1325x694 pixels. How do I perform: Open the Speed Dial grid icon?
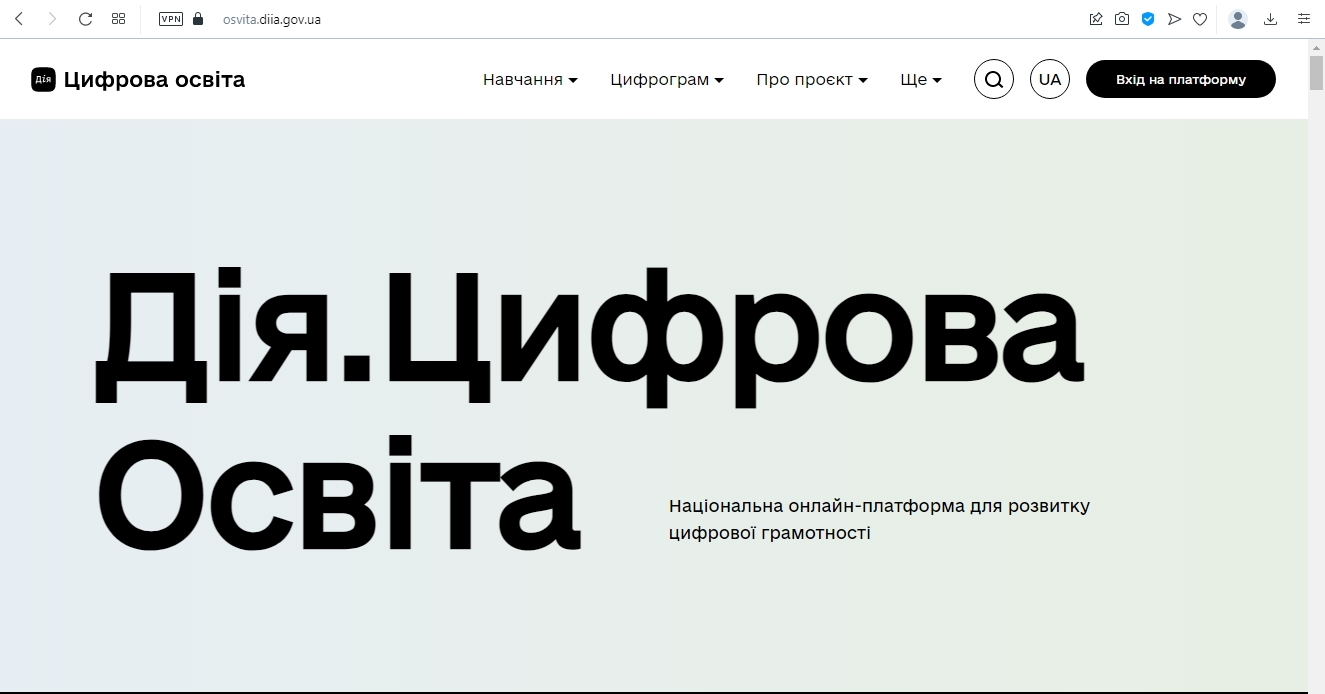(x=118, y=19)
